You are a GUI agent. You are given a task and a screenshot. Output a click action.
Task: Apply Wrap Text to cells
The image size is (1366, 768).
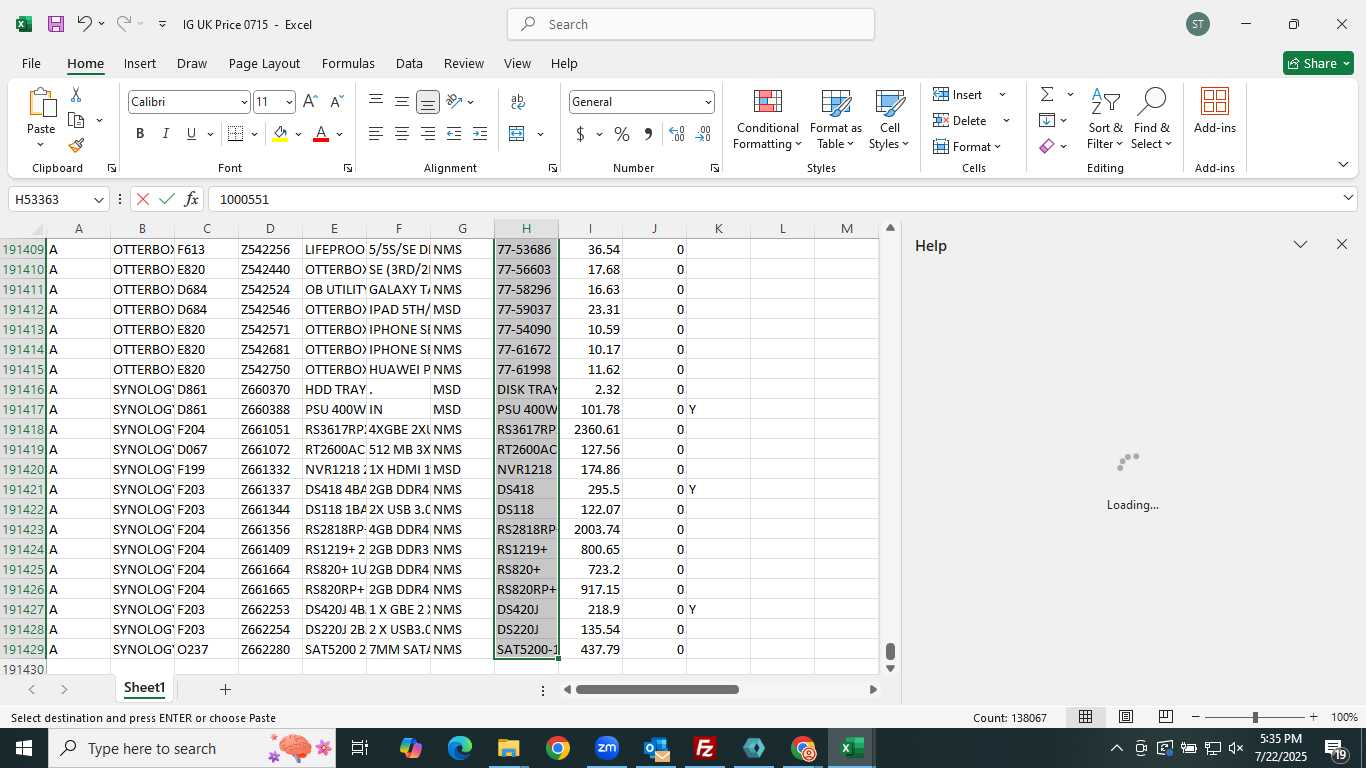(x=518, y=102)
